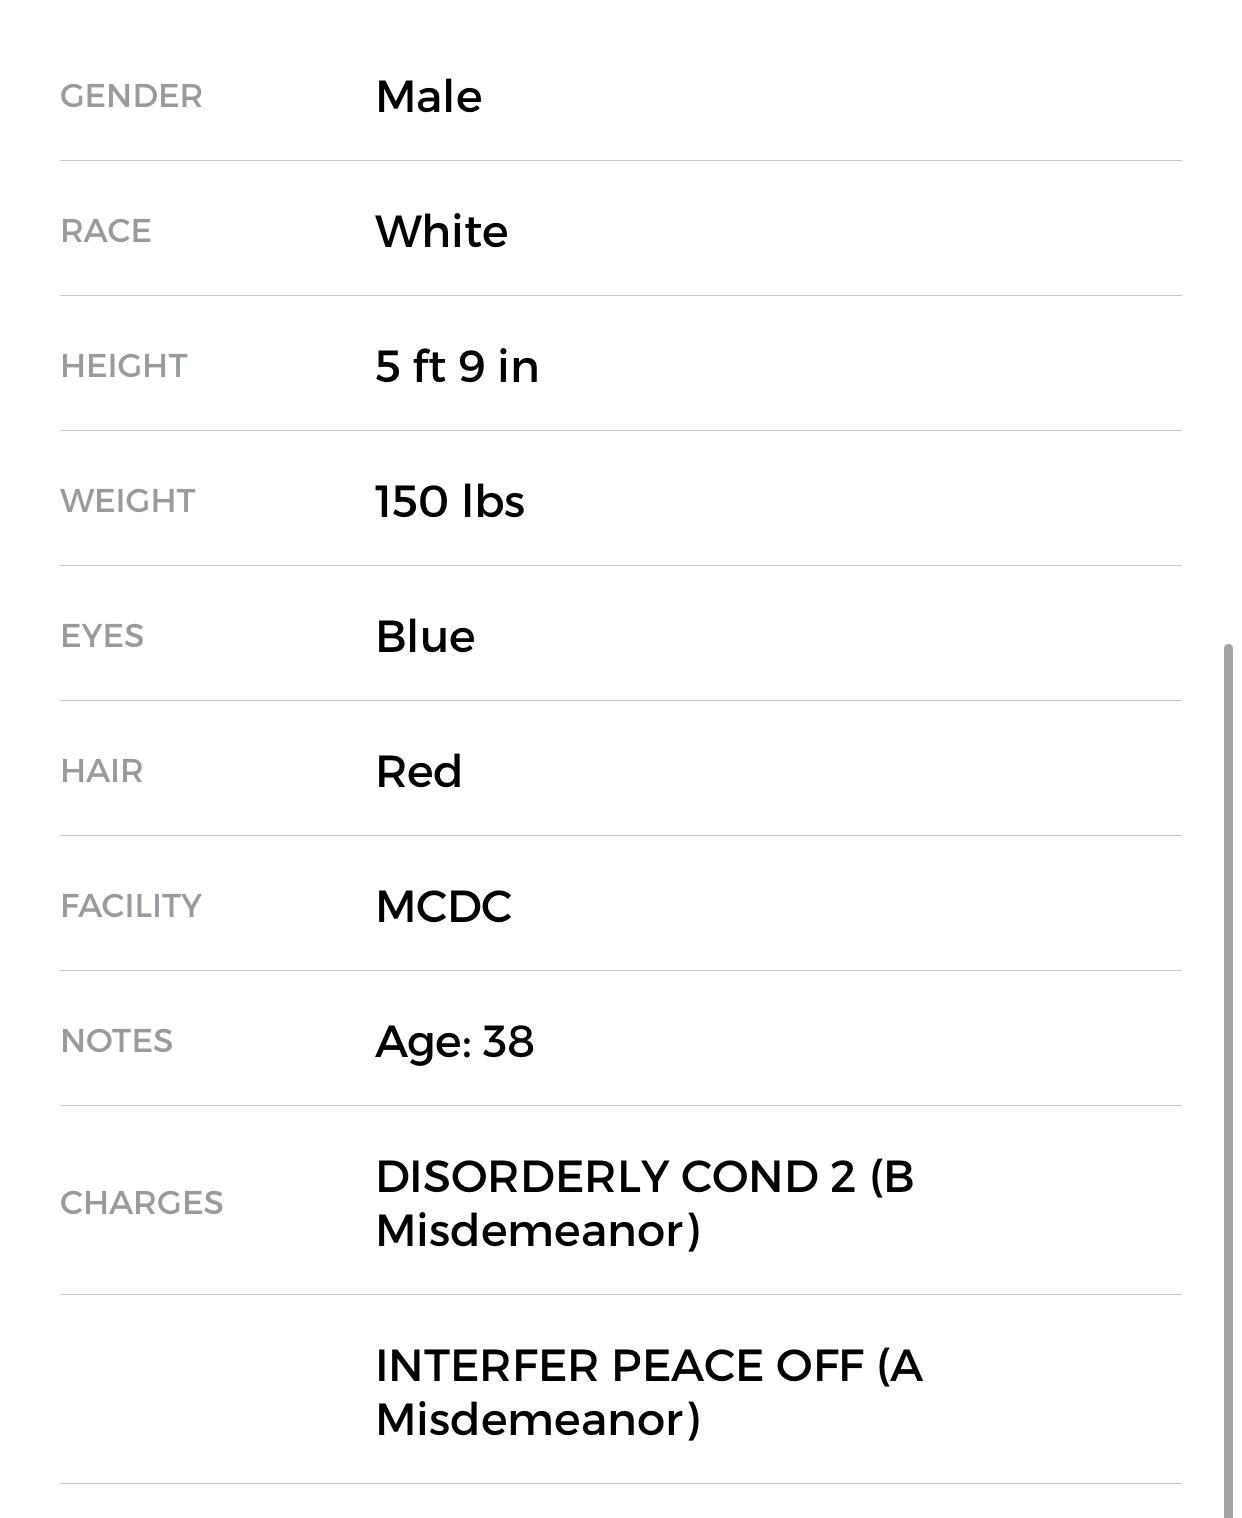Click the RACE field label

tap(106, 232)
